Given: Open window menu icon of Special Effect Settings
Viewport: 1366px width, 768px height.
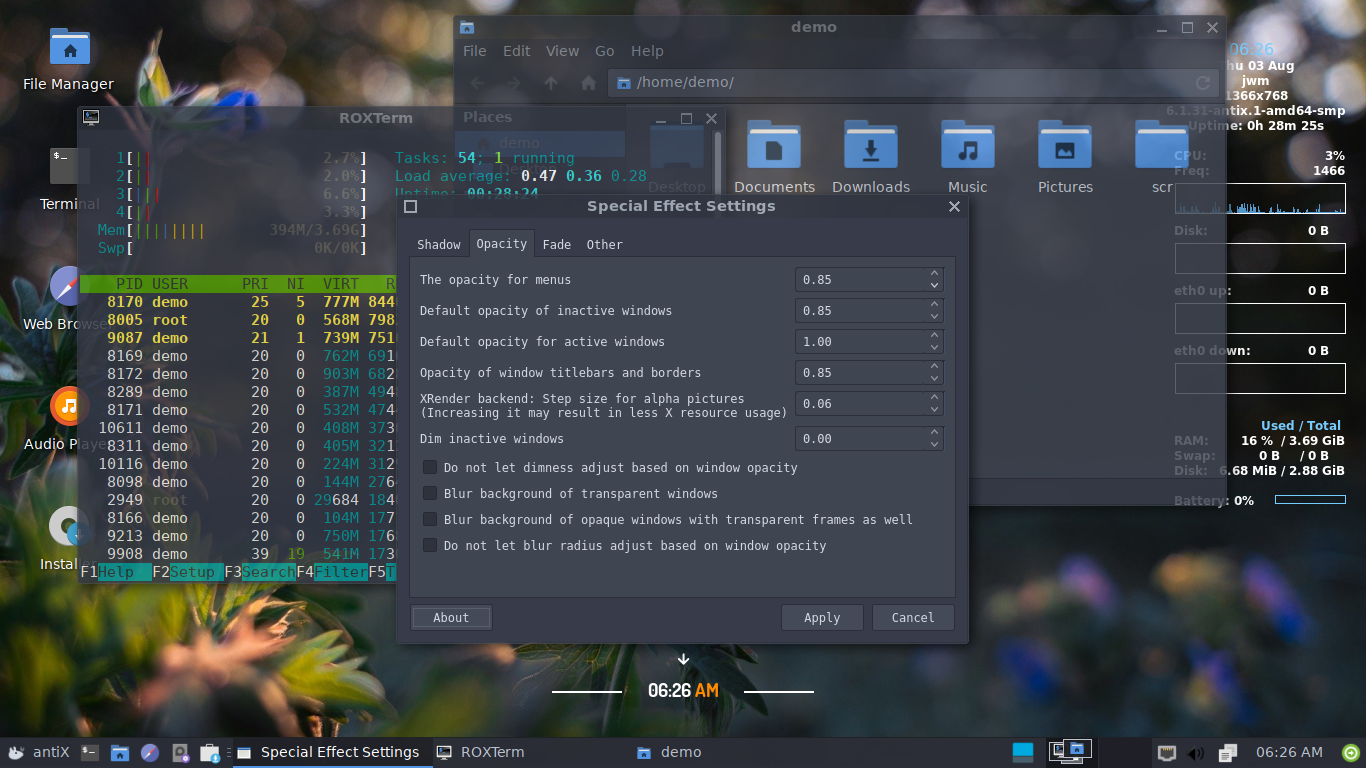Looking at the screenshot, I should (410, 207).
